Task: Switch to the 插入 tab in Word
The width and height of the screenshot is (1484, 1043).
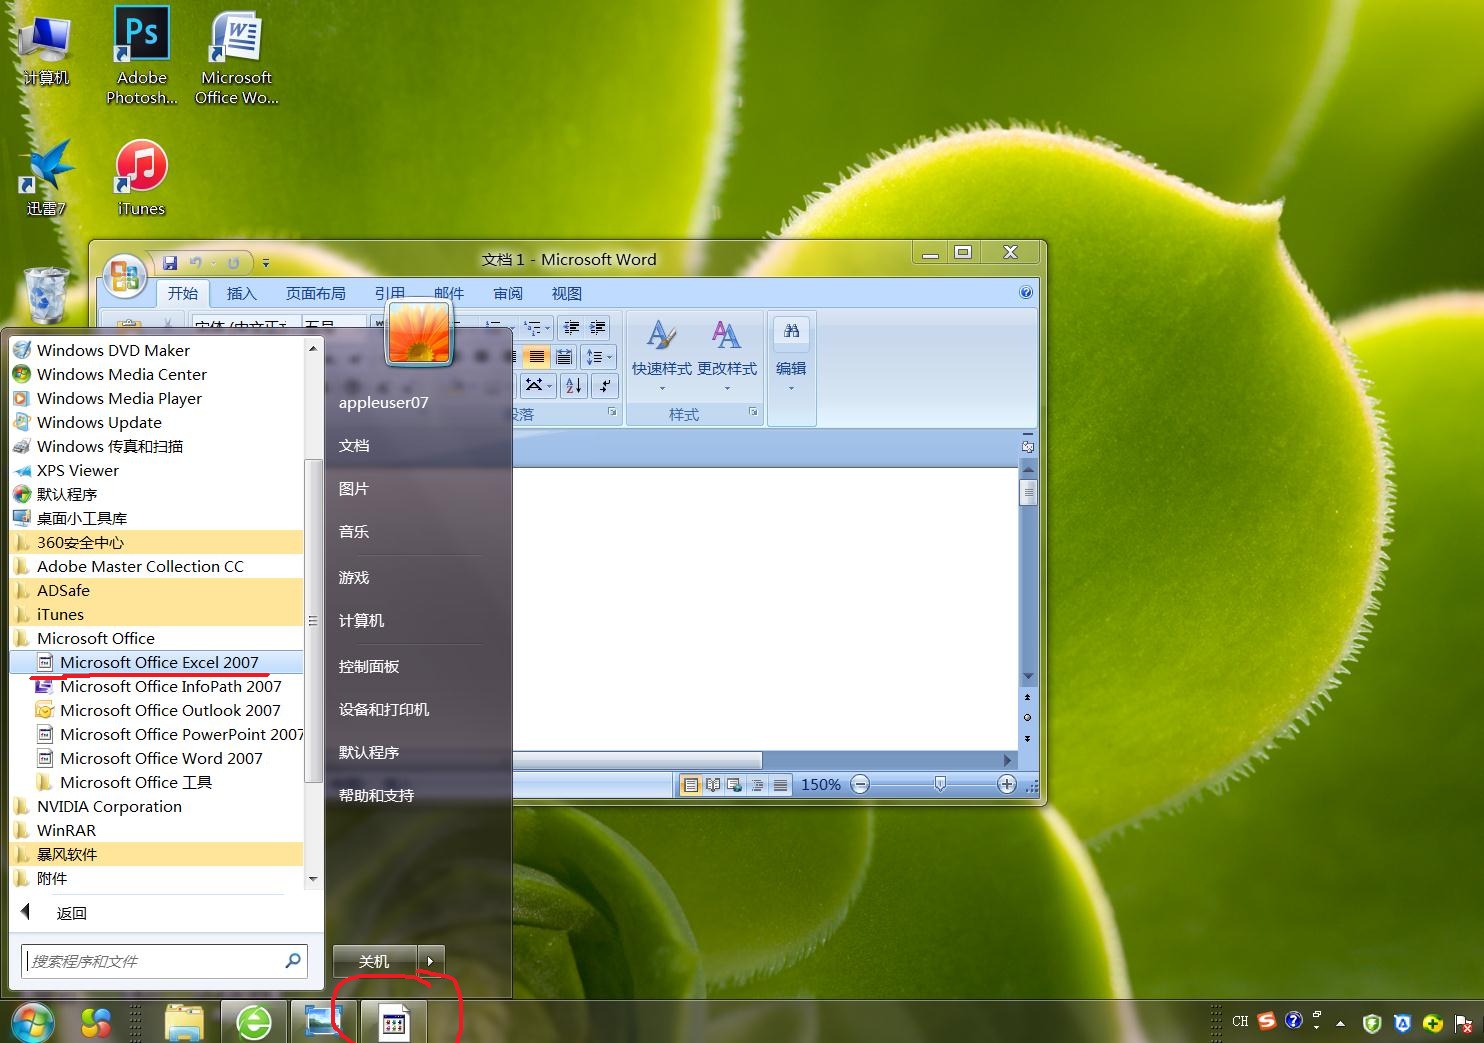Action: 241,293
